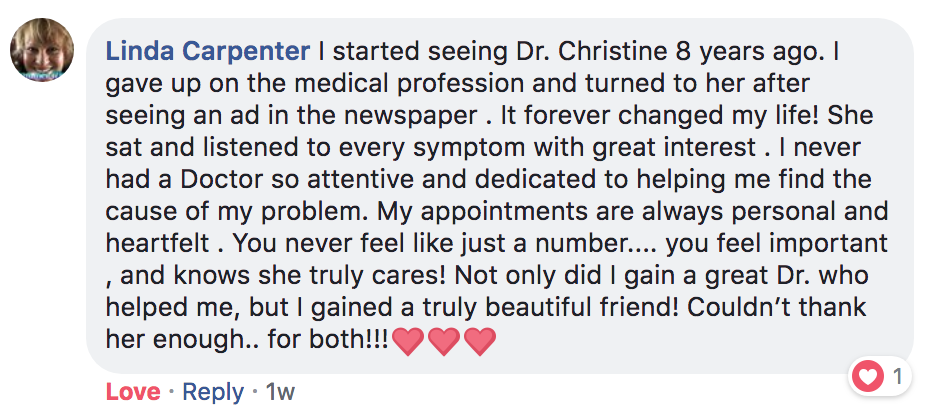Reply to Linda Carpenter's comment

point(215,391)
